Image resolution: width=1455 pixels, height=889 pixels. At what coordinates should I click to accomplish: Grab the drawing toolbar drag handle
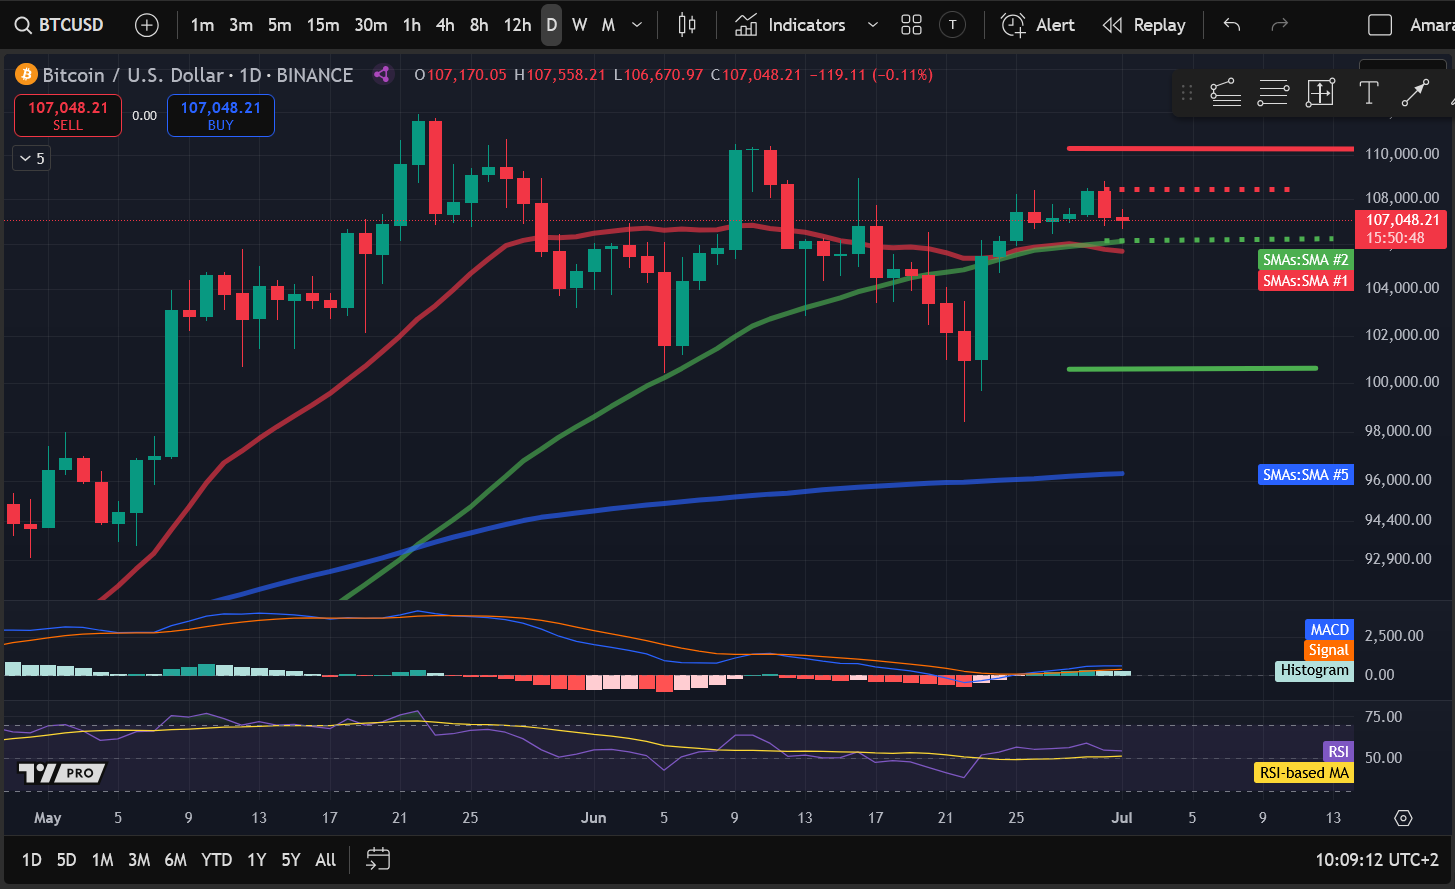1187,93
